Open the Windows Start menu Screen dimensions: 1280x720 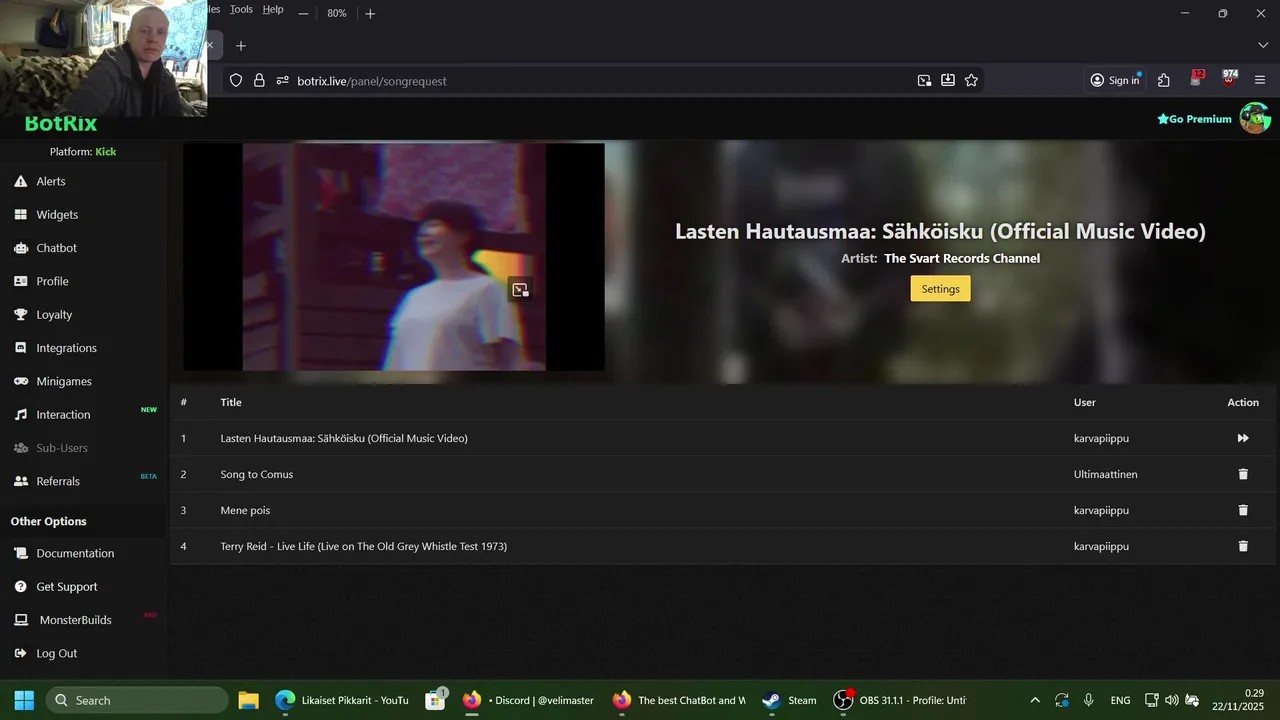(24, 700)
